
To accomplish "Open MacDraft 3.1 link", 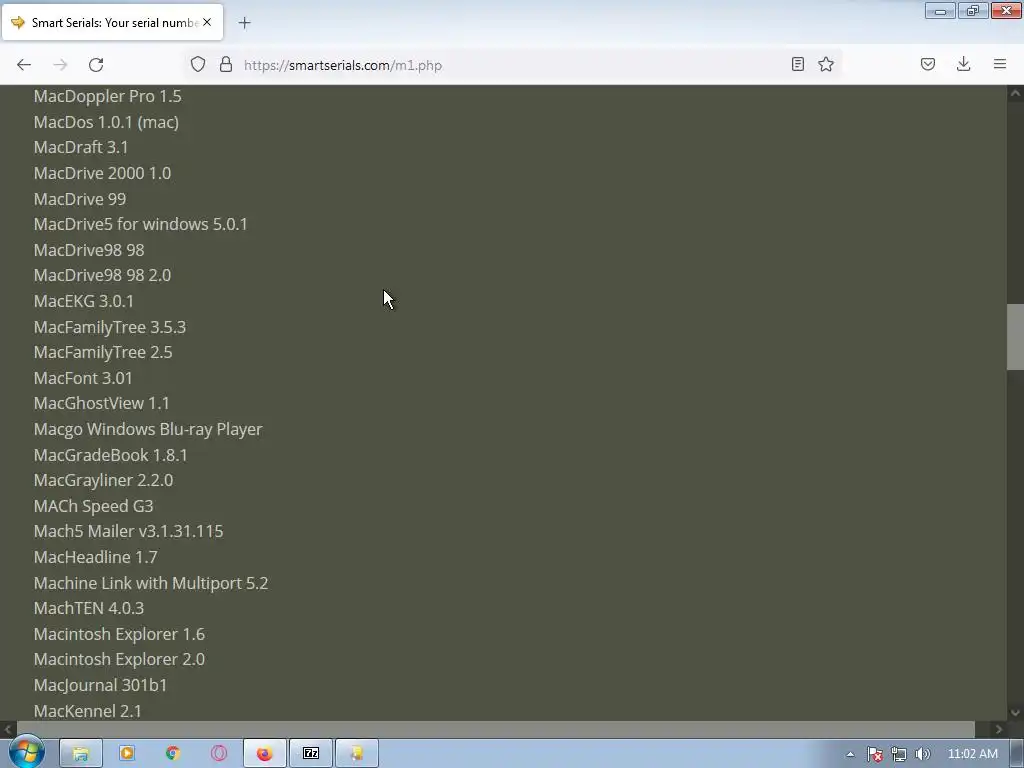I will 81,147.
